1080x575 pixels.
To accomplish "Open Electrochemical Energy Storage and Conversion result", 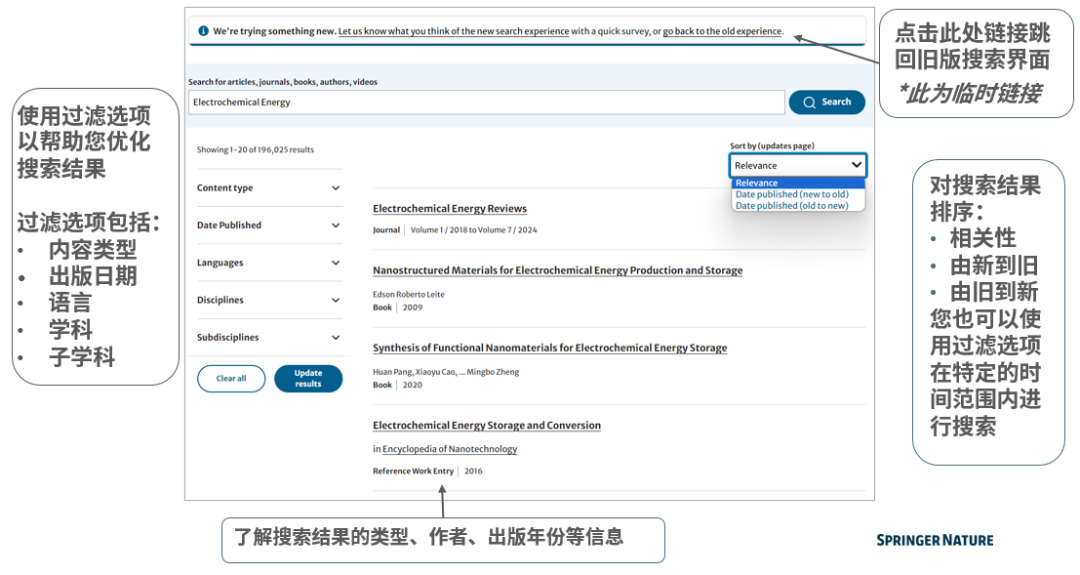I will coord(486,426).
